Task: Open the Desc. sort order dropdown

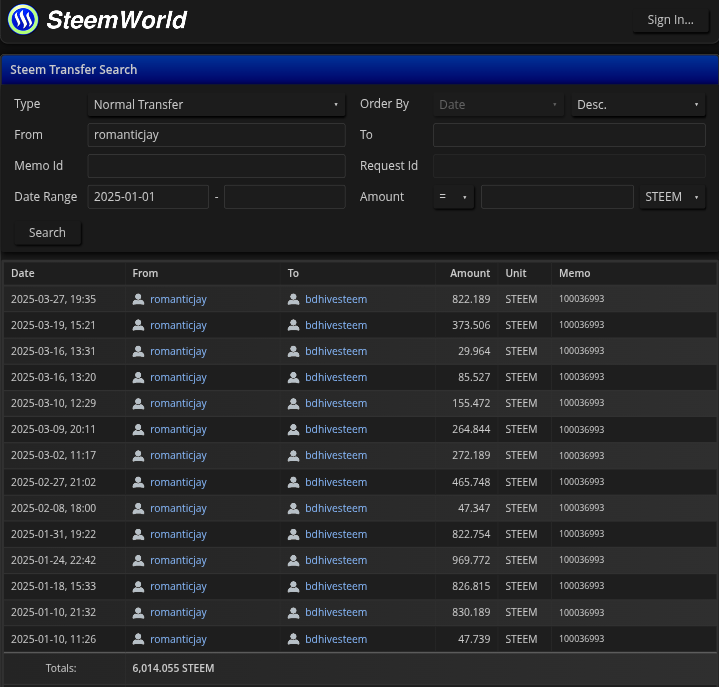Action: pyautogui.click(x=638, y=105)
